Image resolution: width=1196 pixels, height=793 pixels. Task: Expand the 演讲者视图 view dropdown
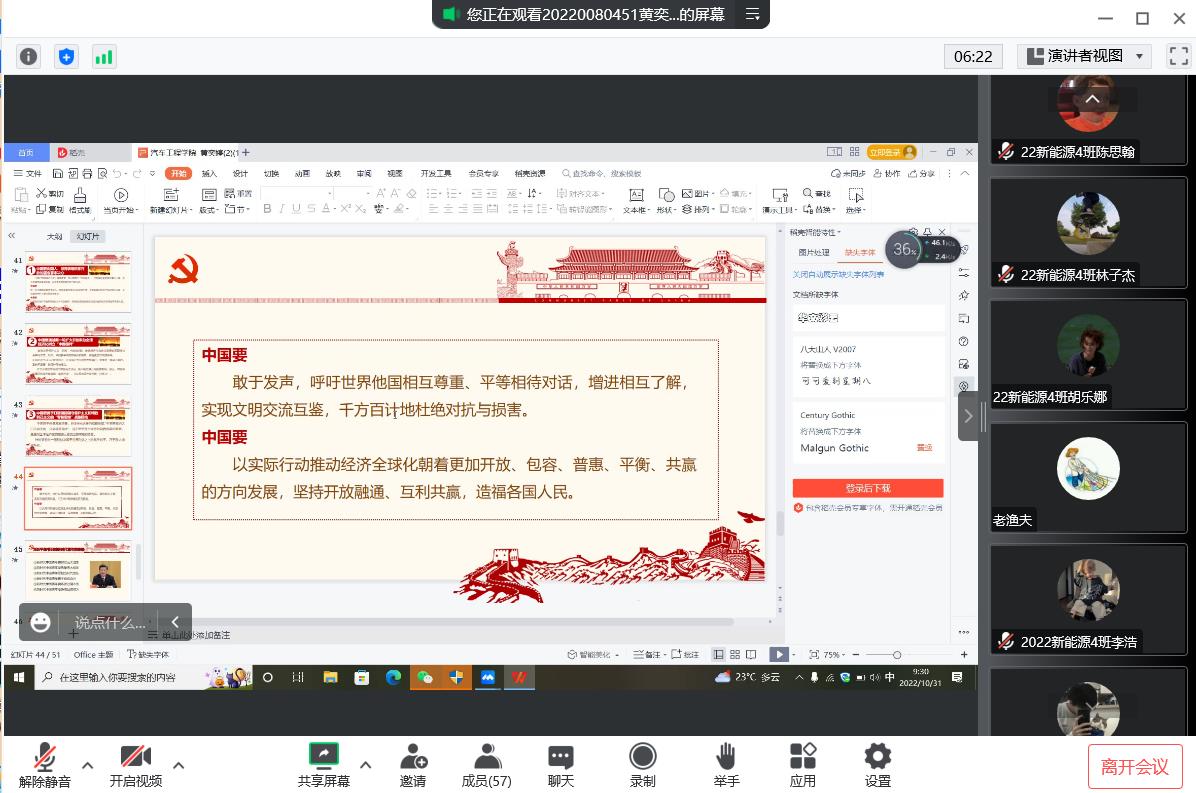[x=1085, y=56]
